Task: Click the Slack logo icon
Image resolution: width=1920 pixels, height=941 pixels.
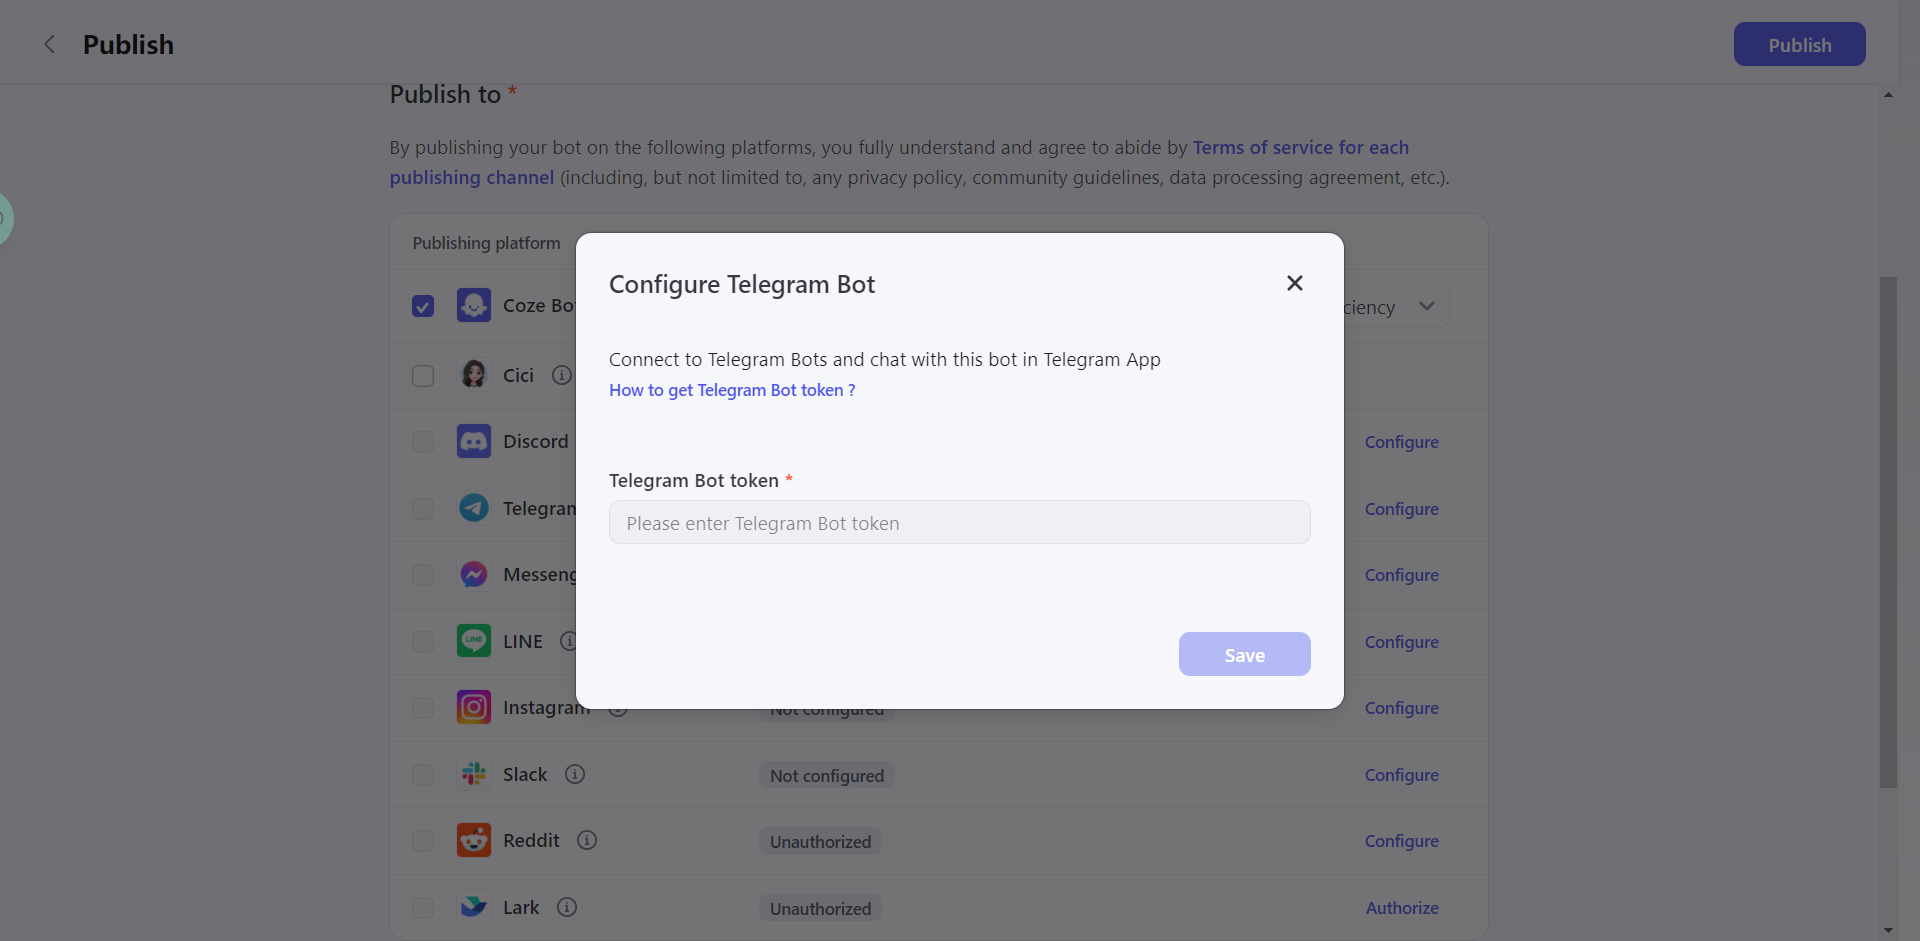Action: tap(474, 774)
